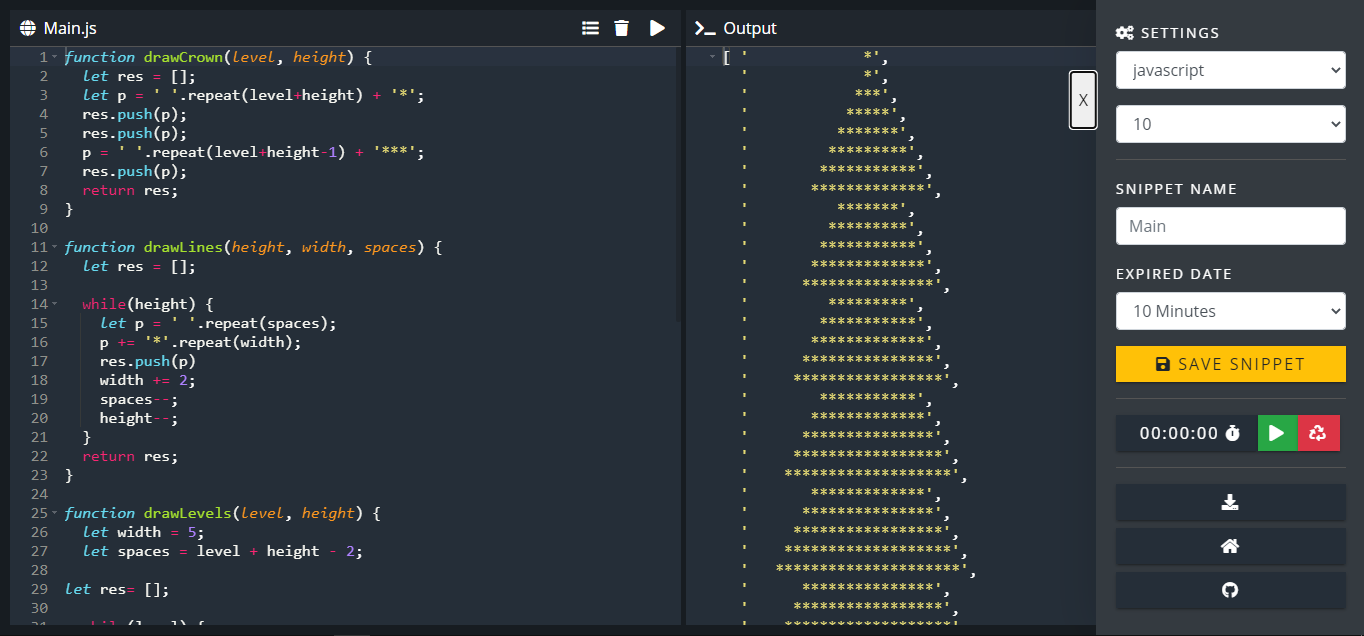Click the text 'return res;' on line 8
The height and width of the screenshot is (636, 1364).
(x=130, y=190)
